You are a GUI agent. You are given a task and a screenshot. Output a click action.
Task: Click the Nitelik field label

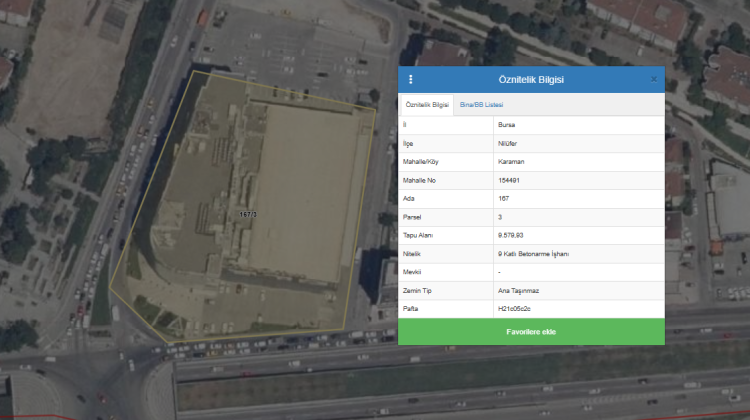(x=411, y=253)
